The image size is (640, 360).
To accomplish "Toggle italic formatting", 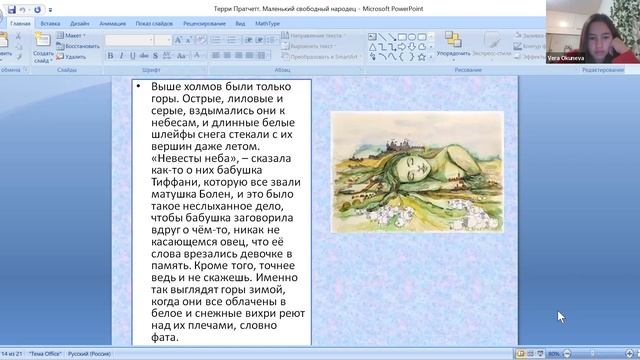I will (x=121, y=56).
